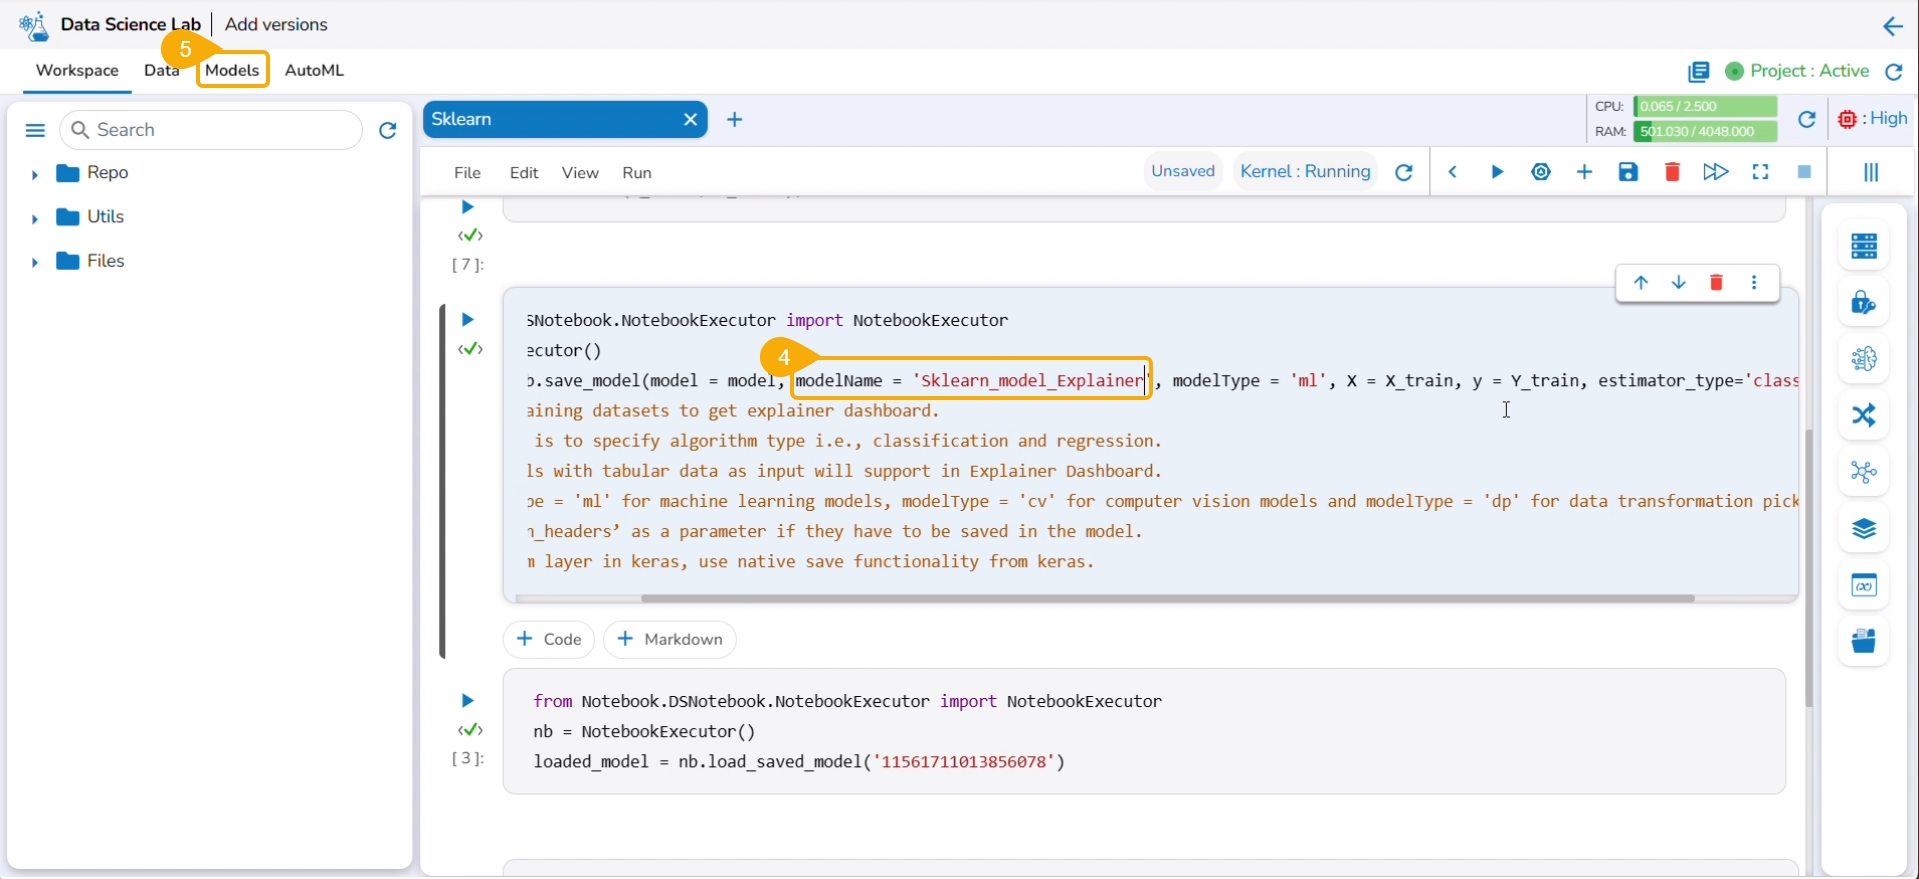
Task: Toggle the three-bar column panel icon
Action: (1870, 172)
